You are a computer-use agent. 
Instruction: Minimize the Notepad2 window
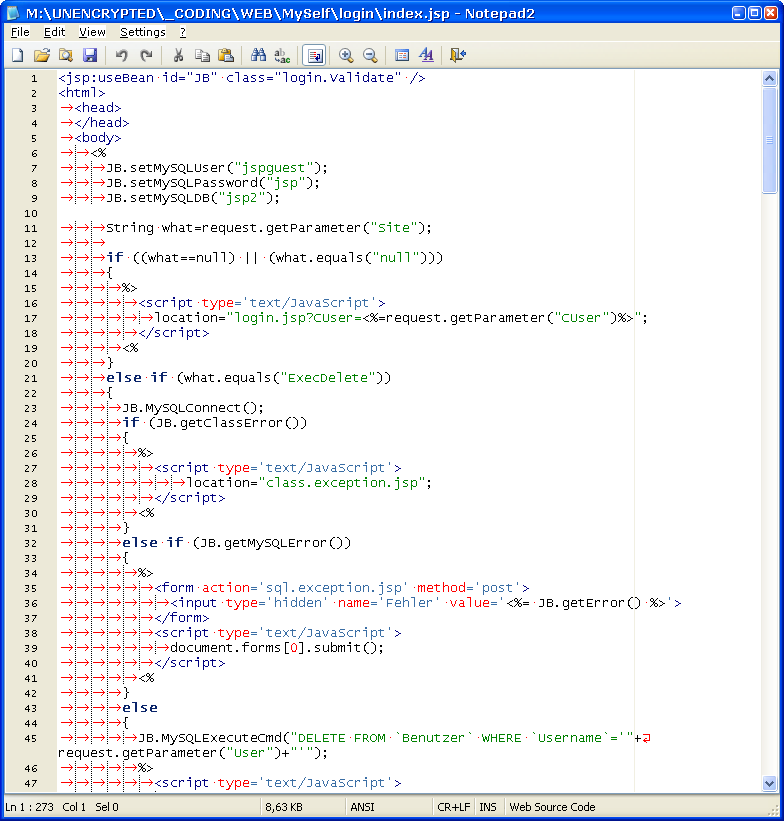738,13
